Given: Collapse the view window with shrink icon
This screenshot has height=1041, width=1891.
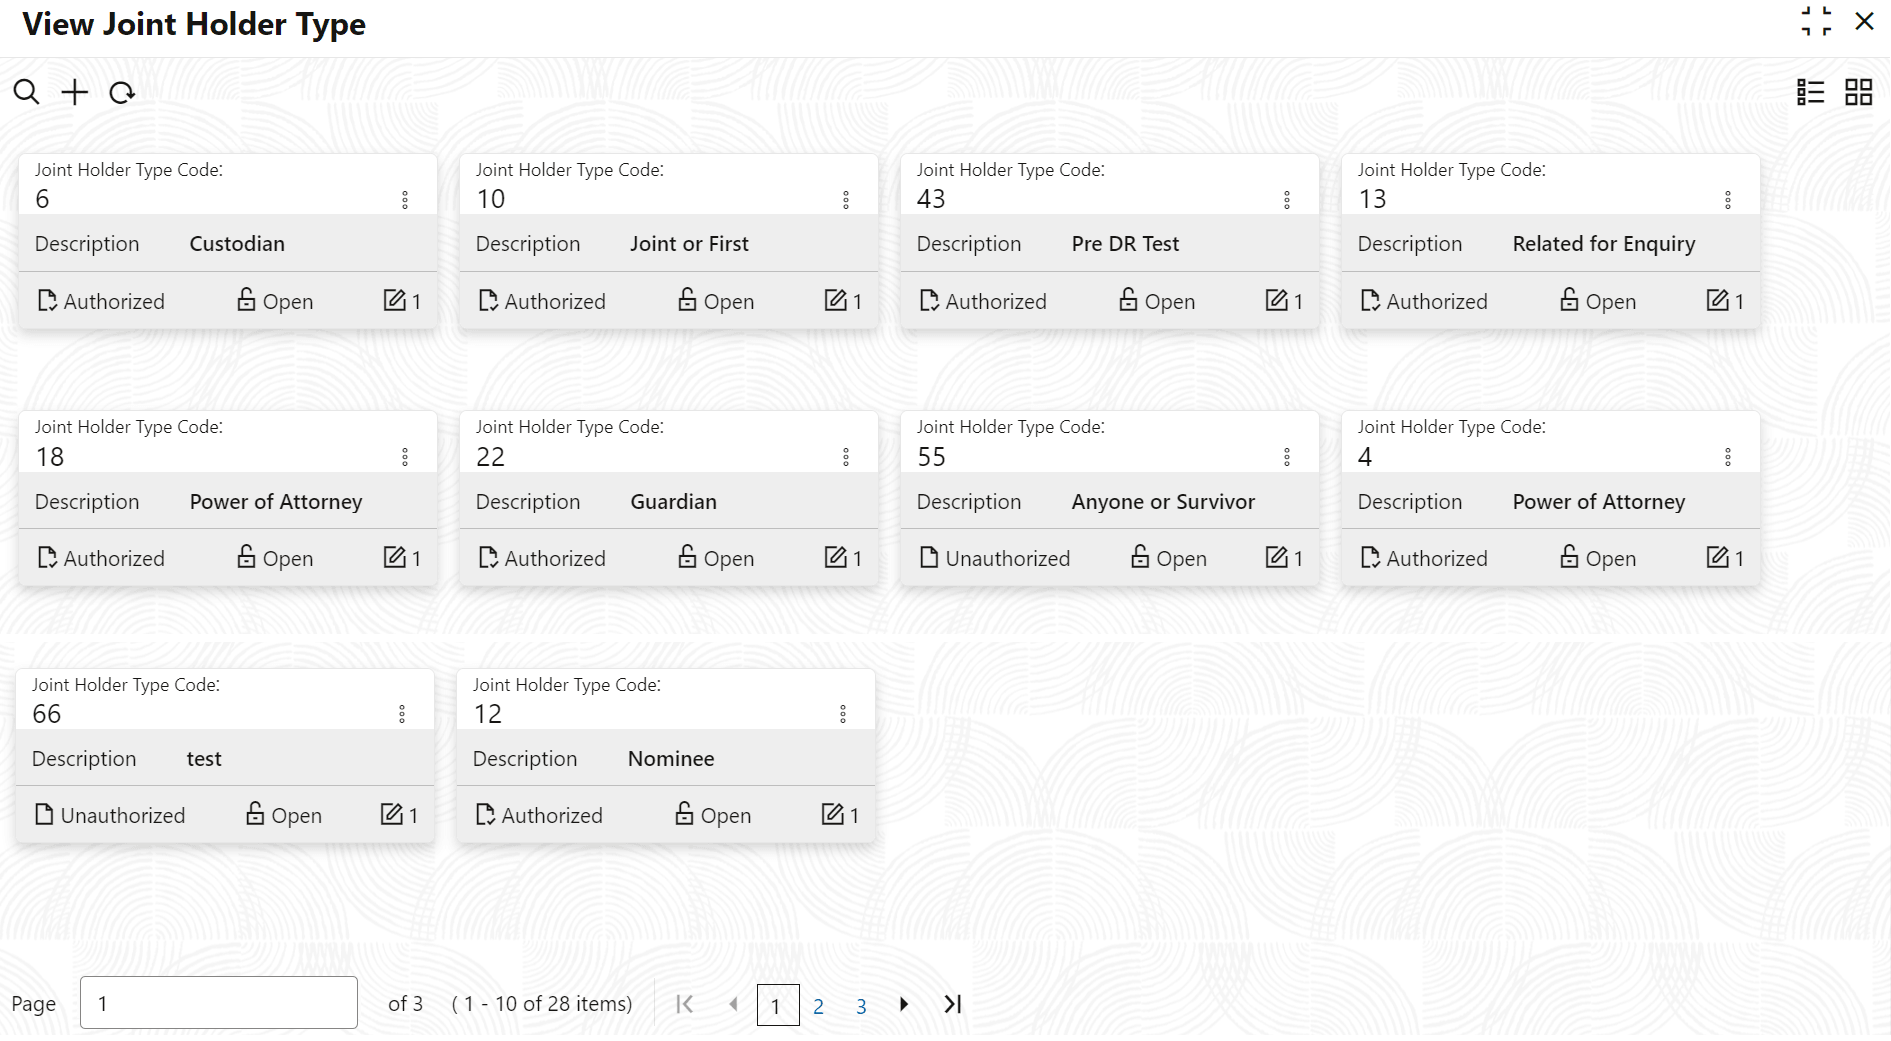Looking at the screenshot, I should (1816, 22).
